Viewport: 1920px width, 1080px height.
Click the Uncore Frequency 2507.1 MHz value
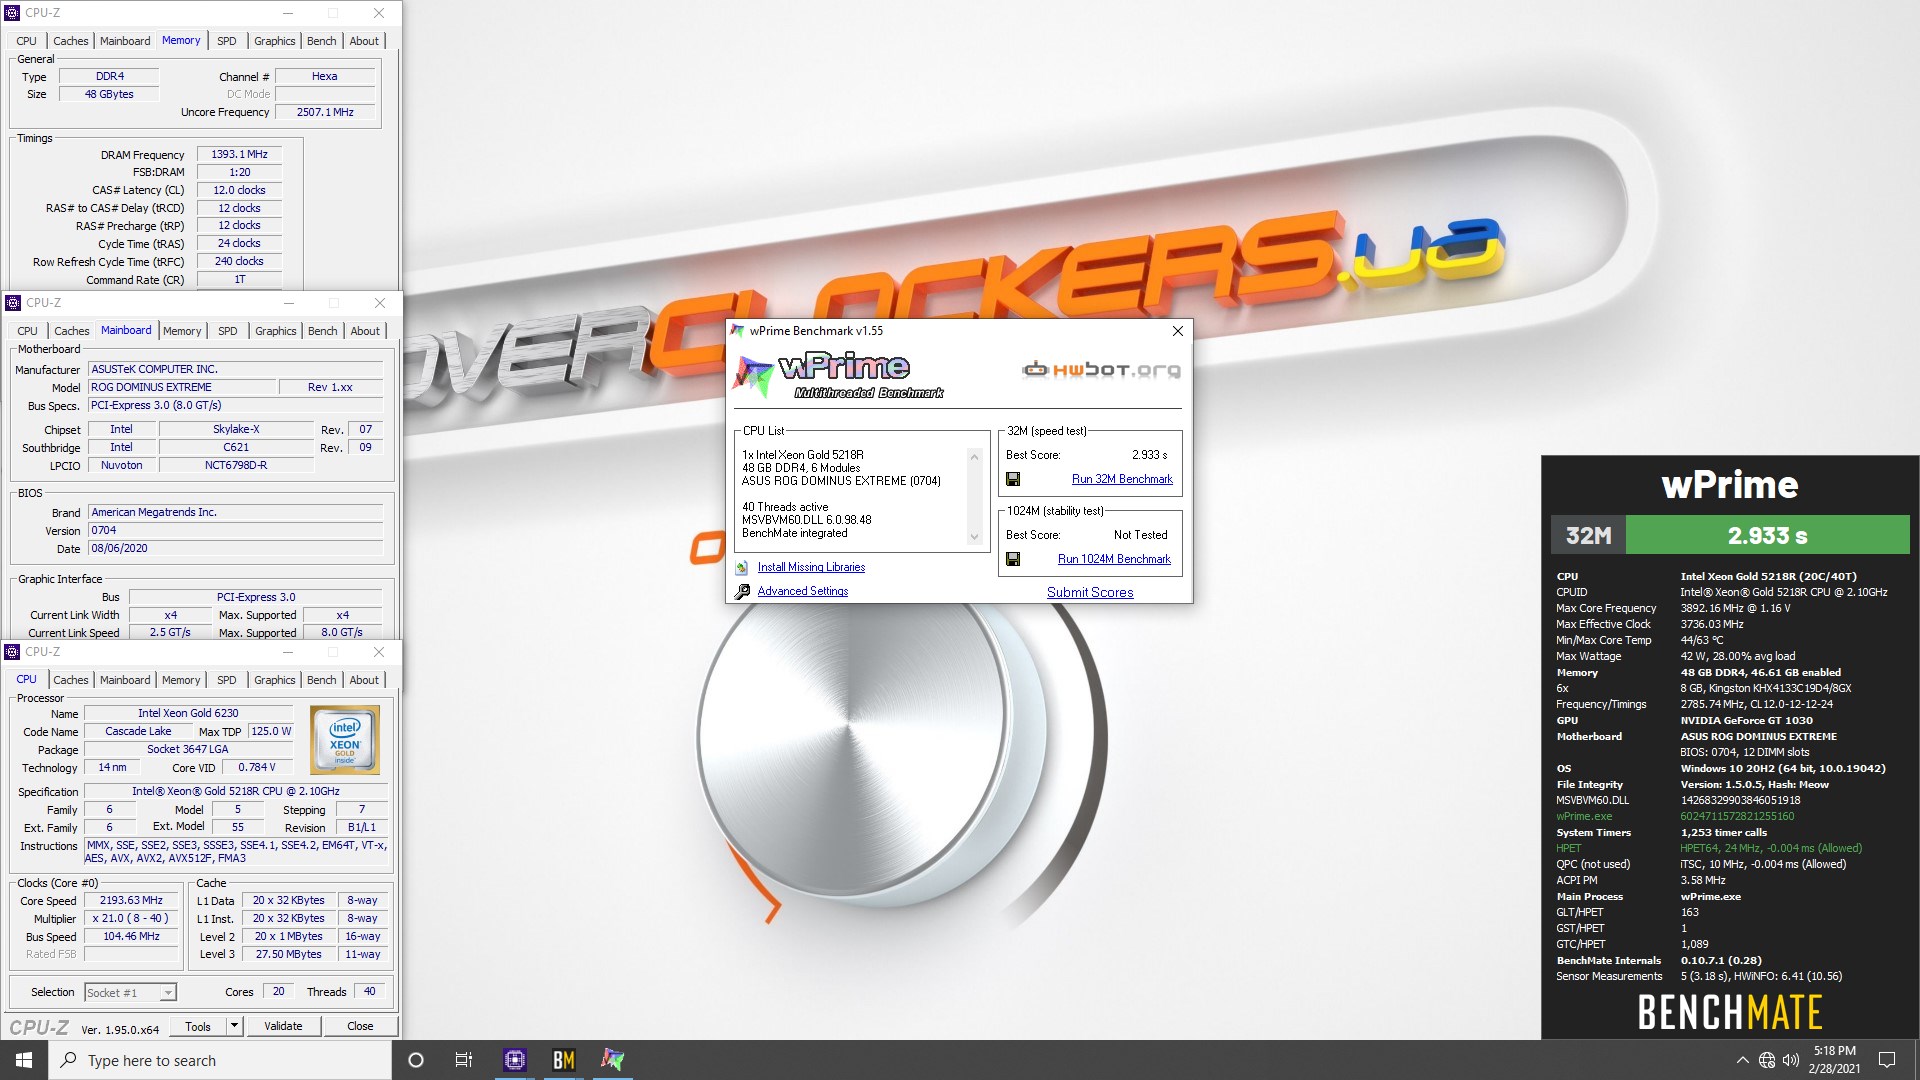324,112
